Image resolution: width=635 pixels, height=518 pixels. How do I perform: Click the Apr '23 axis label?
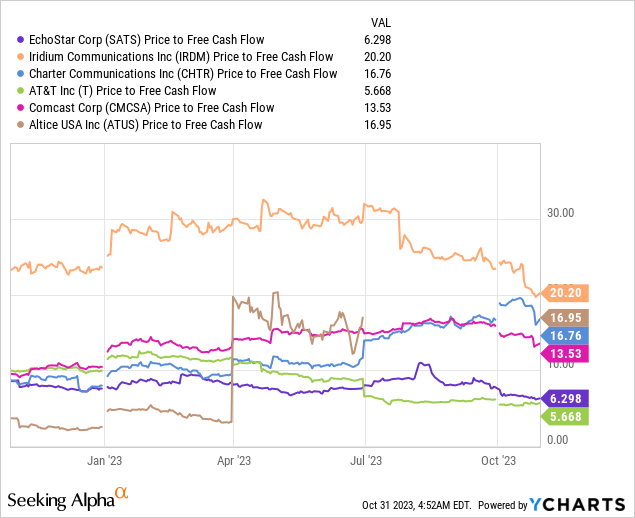click(232, 461)
